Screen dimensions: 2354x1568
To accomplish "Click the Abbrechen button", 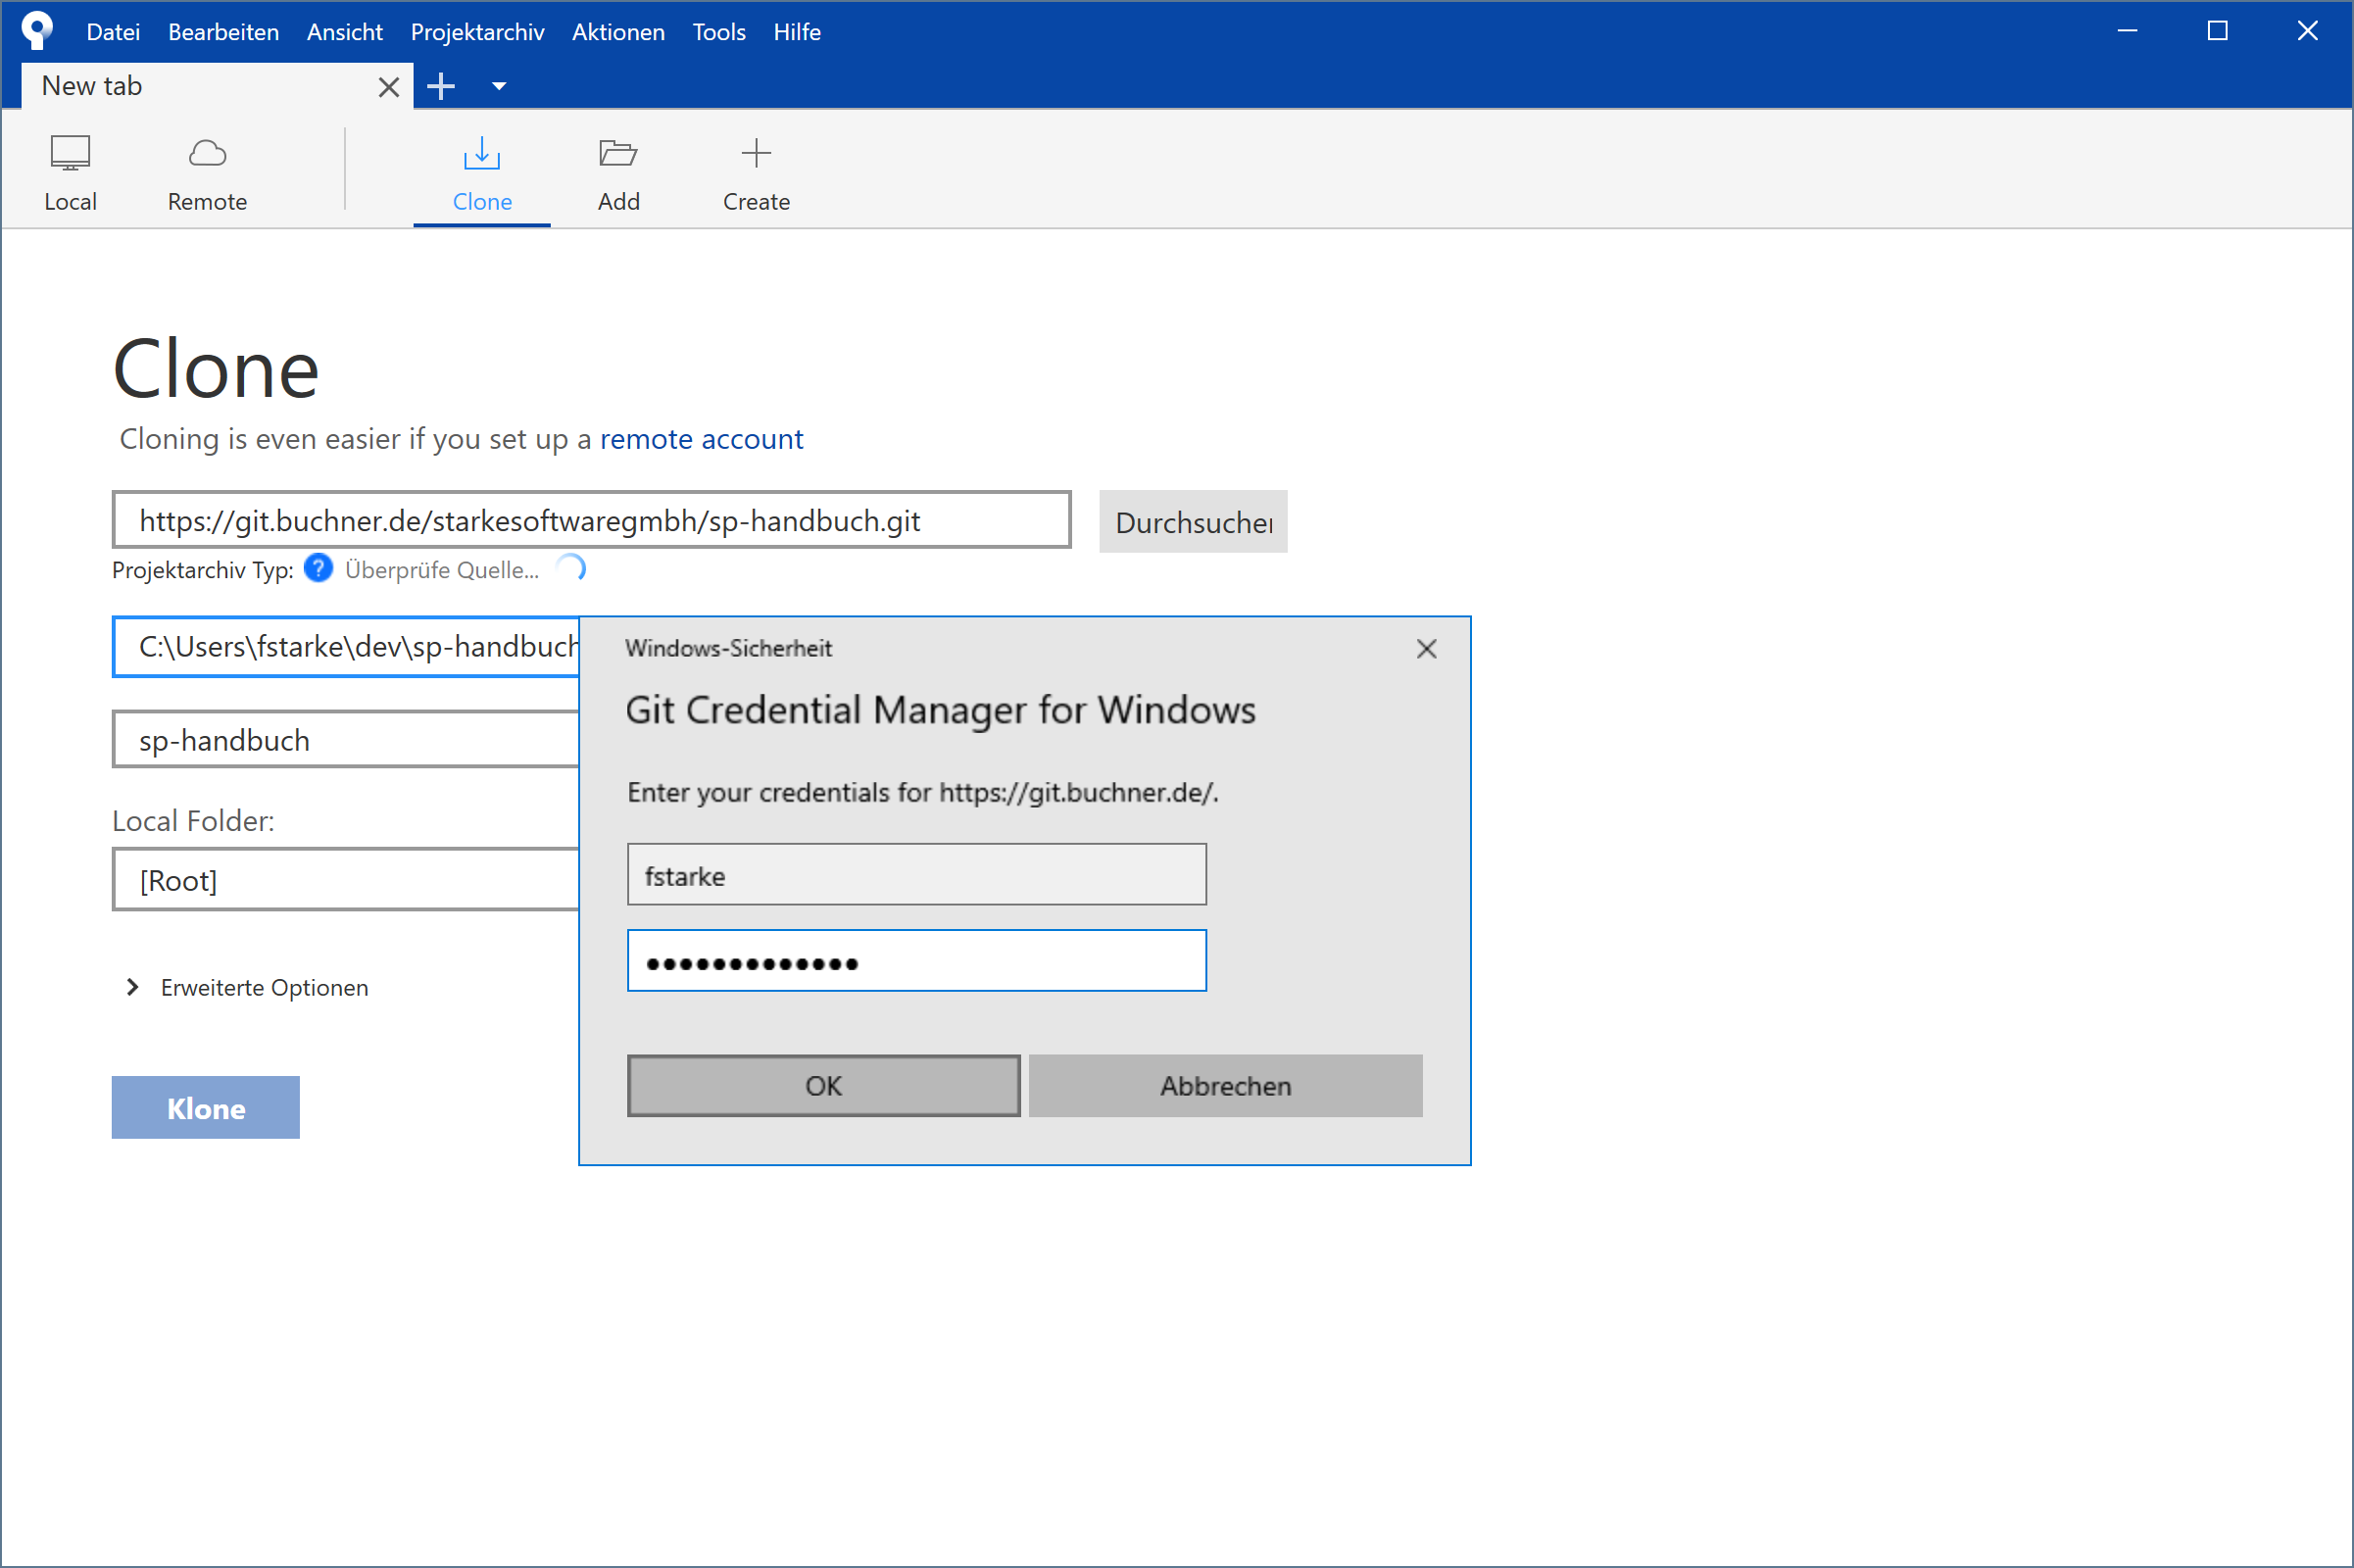I will 1225,1086.
